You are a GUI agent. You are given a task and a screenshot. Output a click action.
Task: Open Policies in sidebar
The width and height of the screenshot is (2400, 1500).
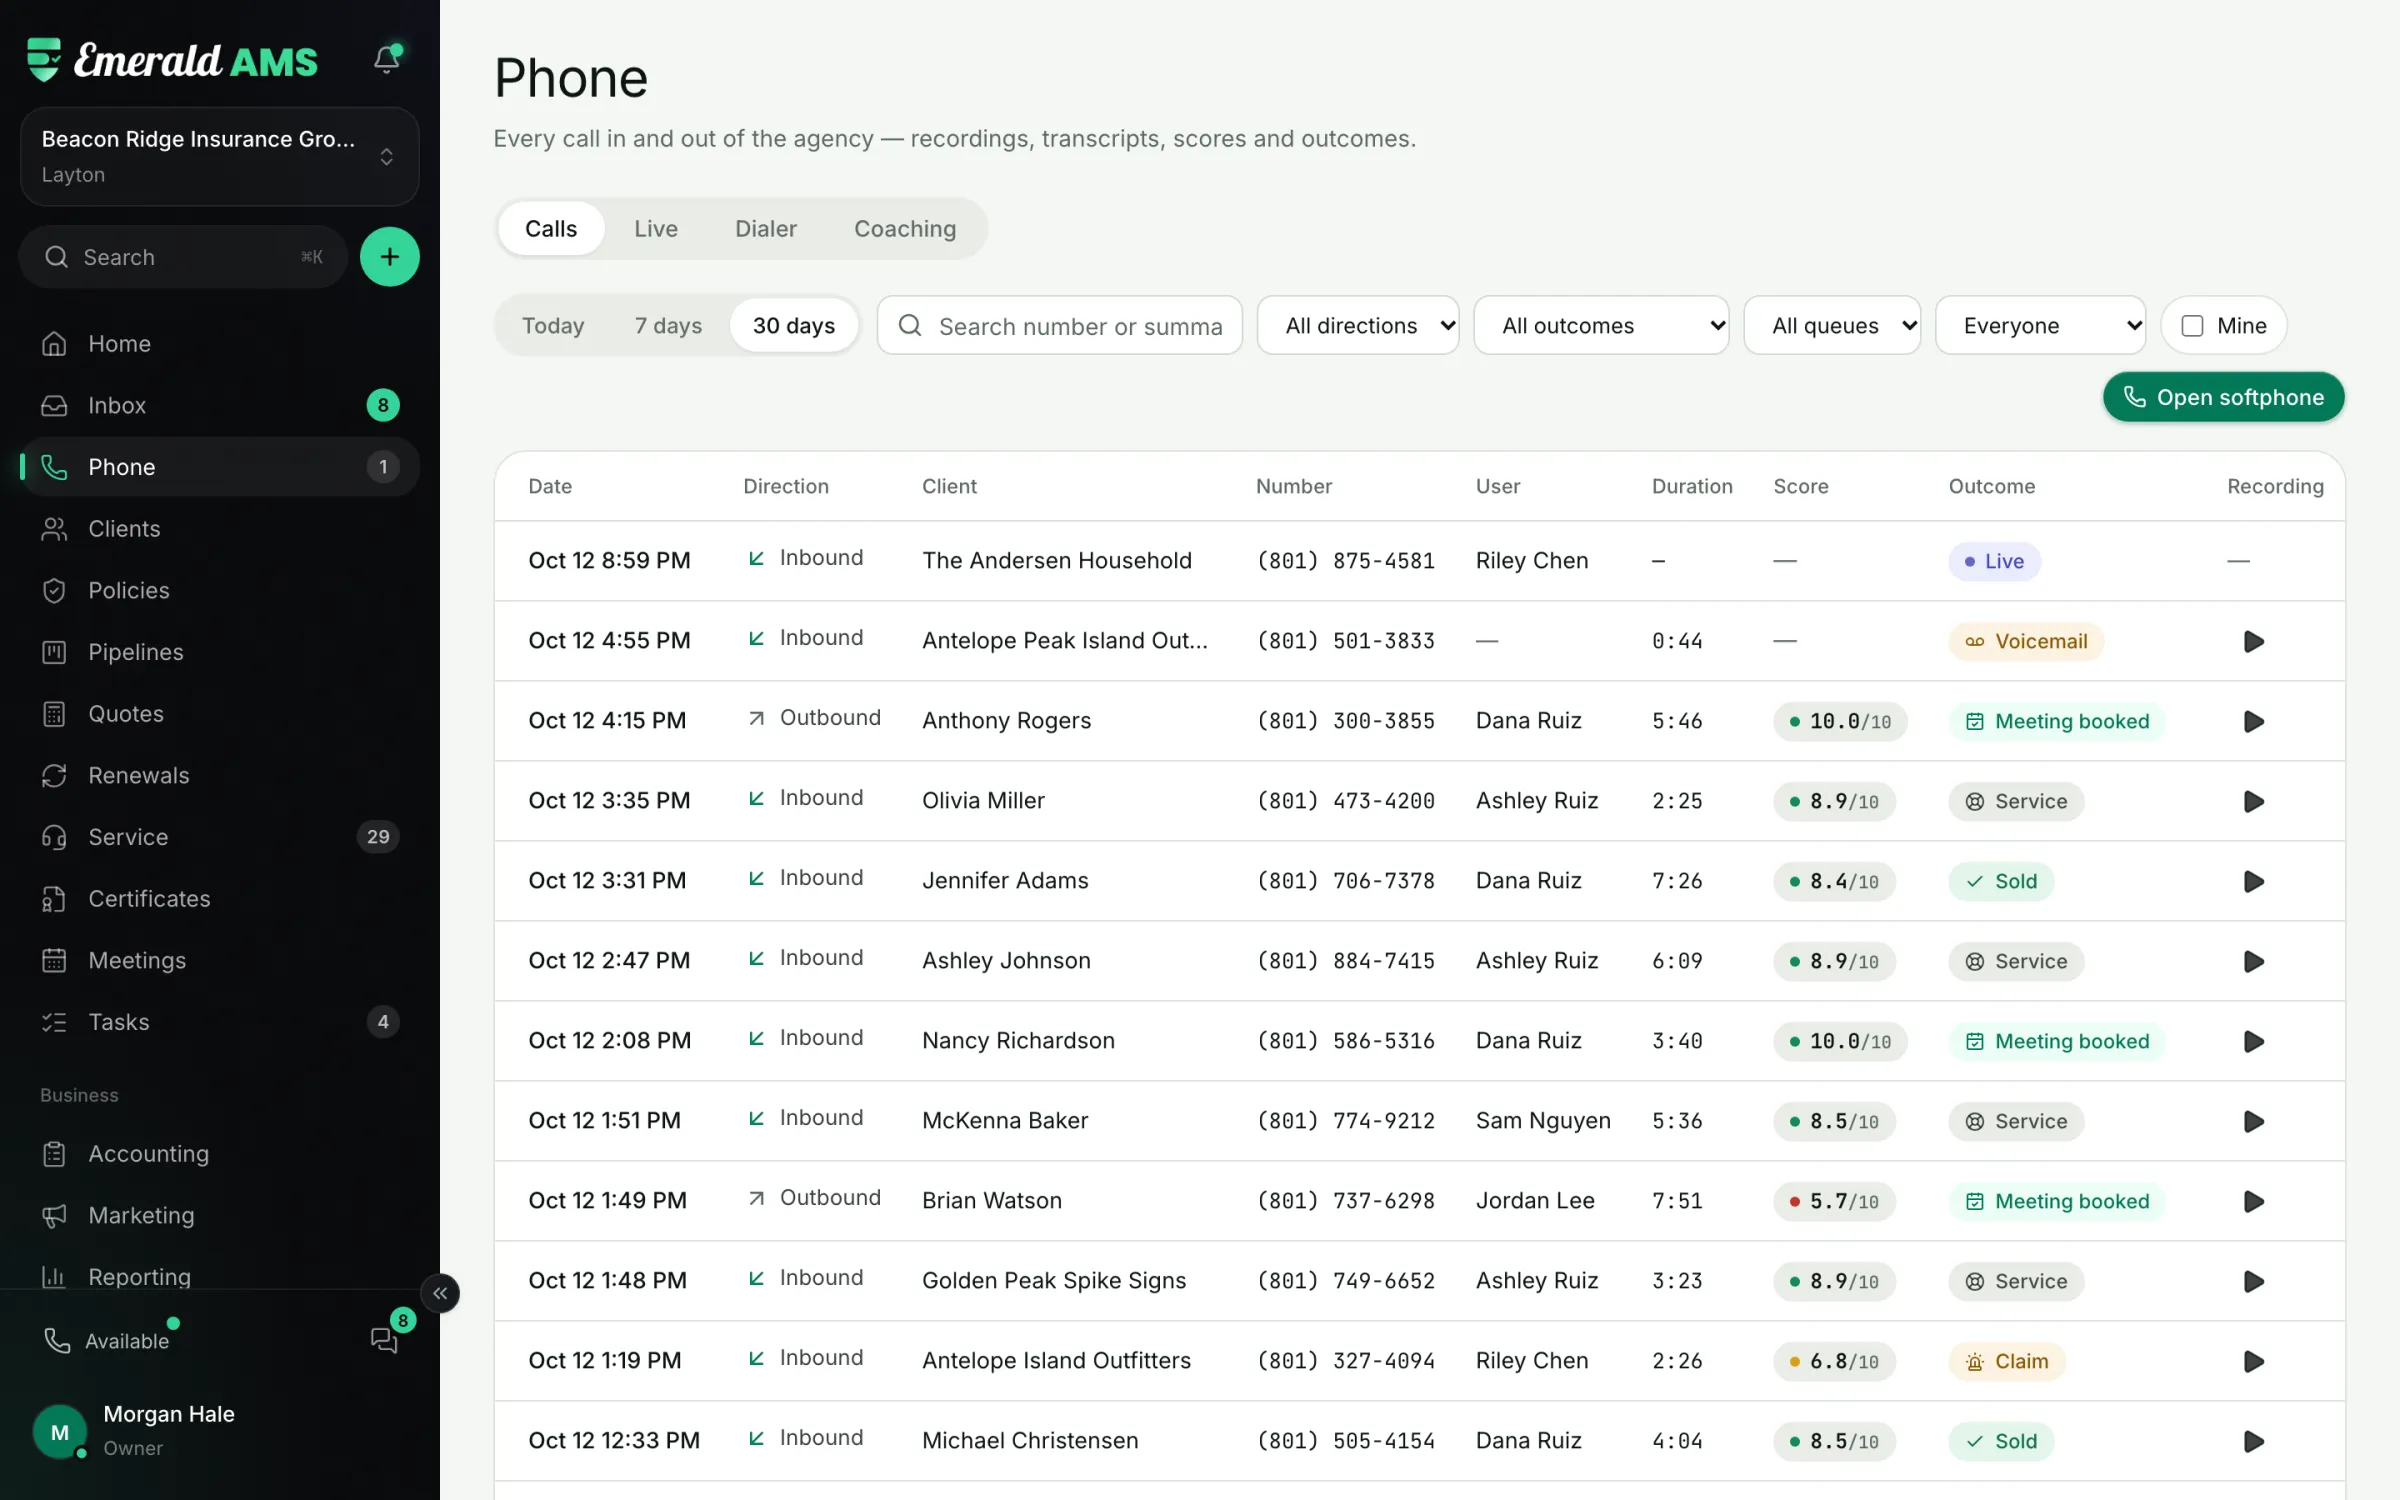[x=219, y=590]
